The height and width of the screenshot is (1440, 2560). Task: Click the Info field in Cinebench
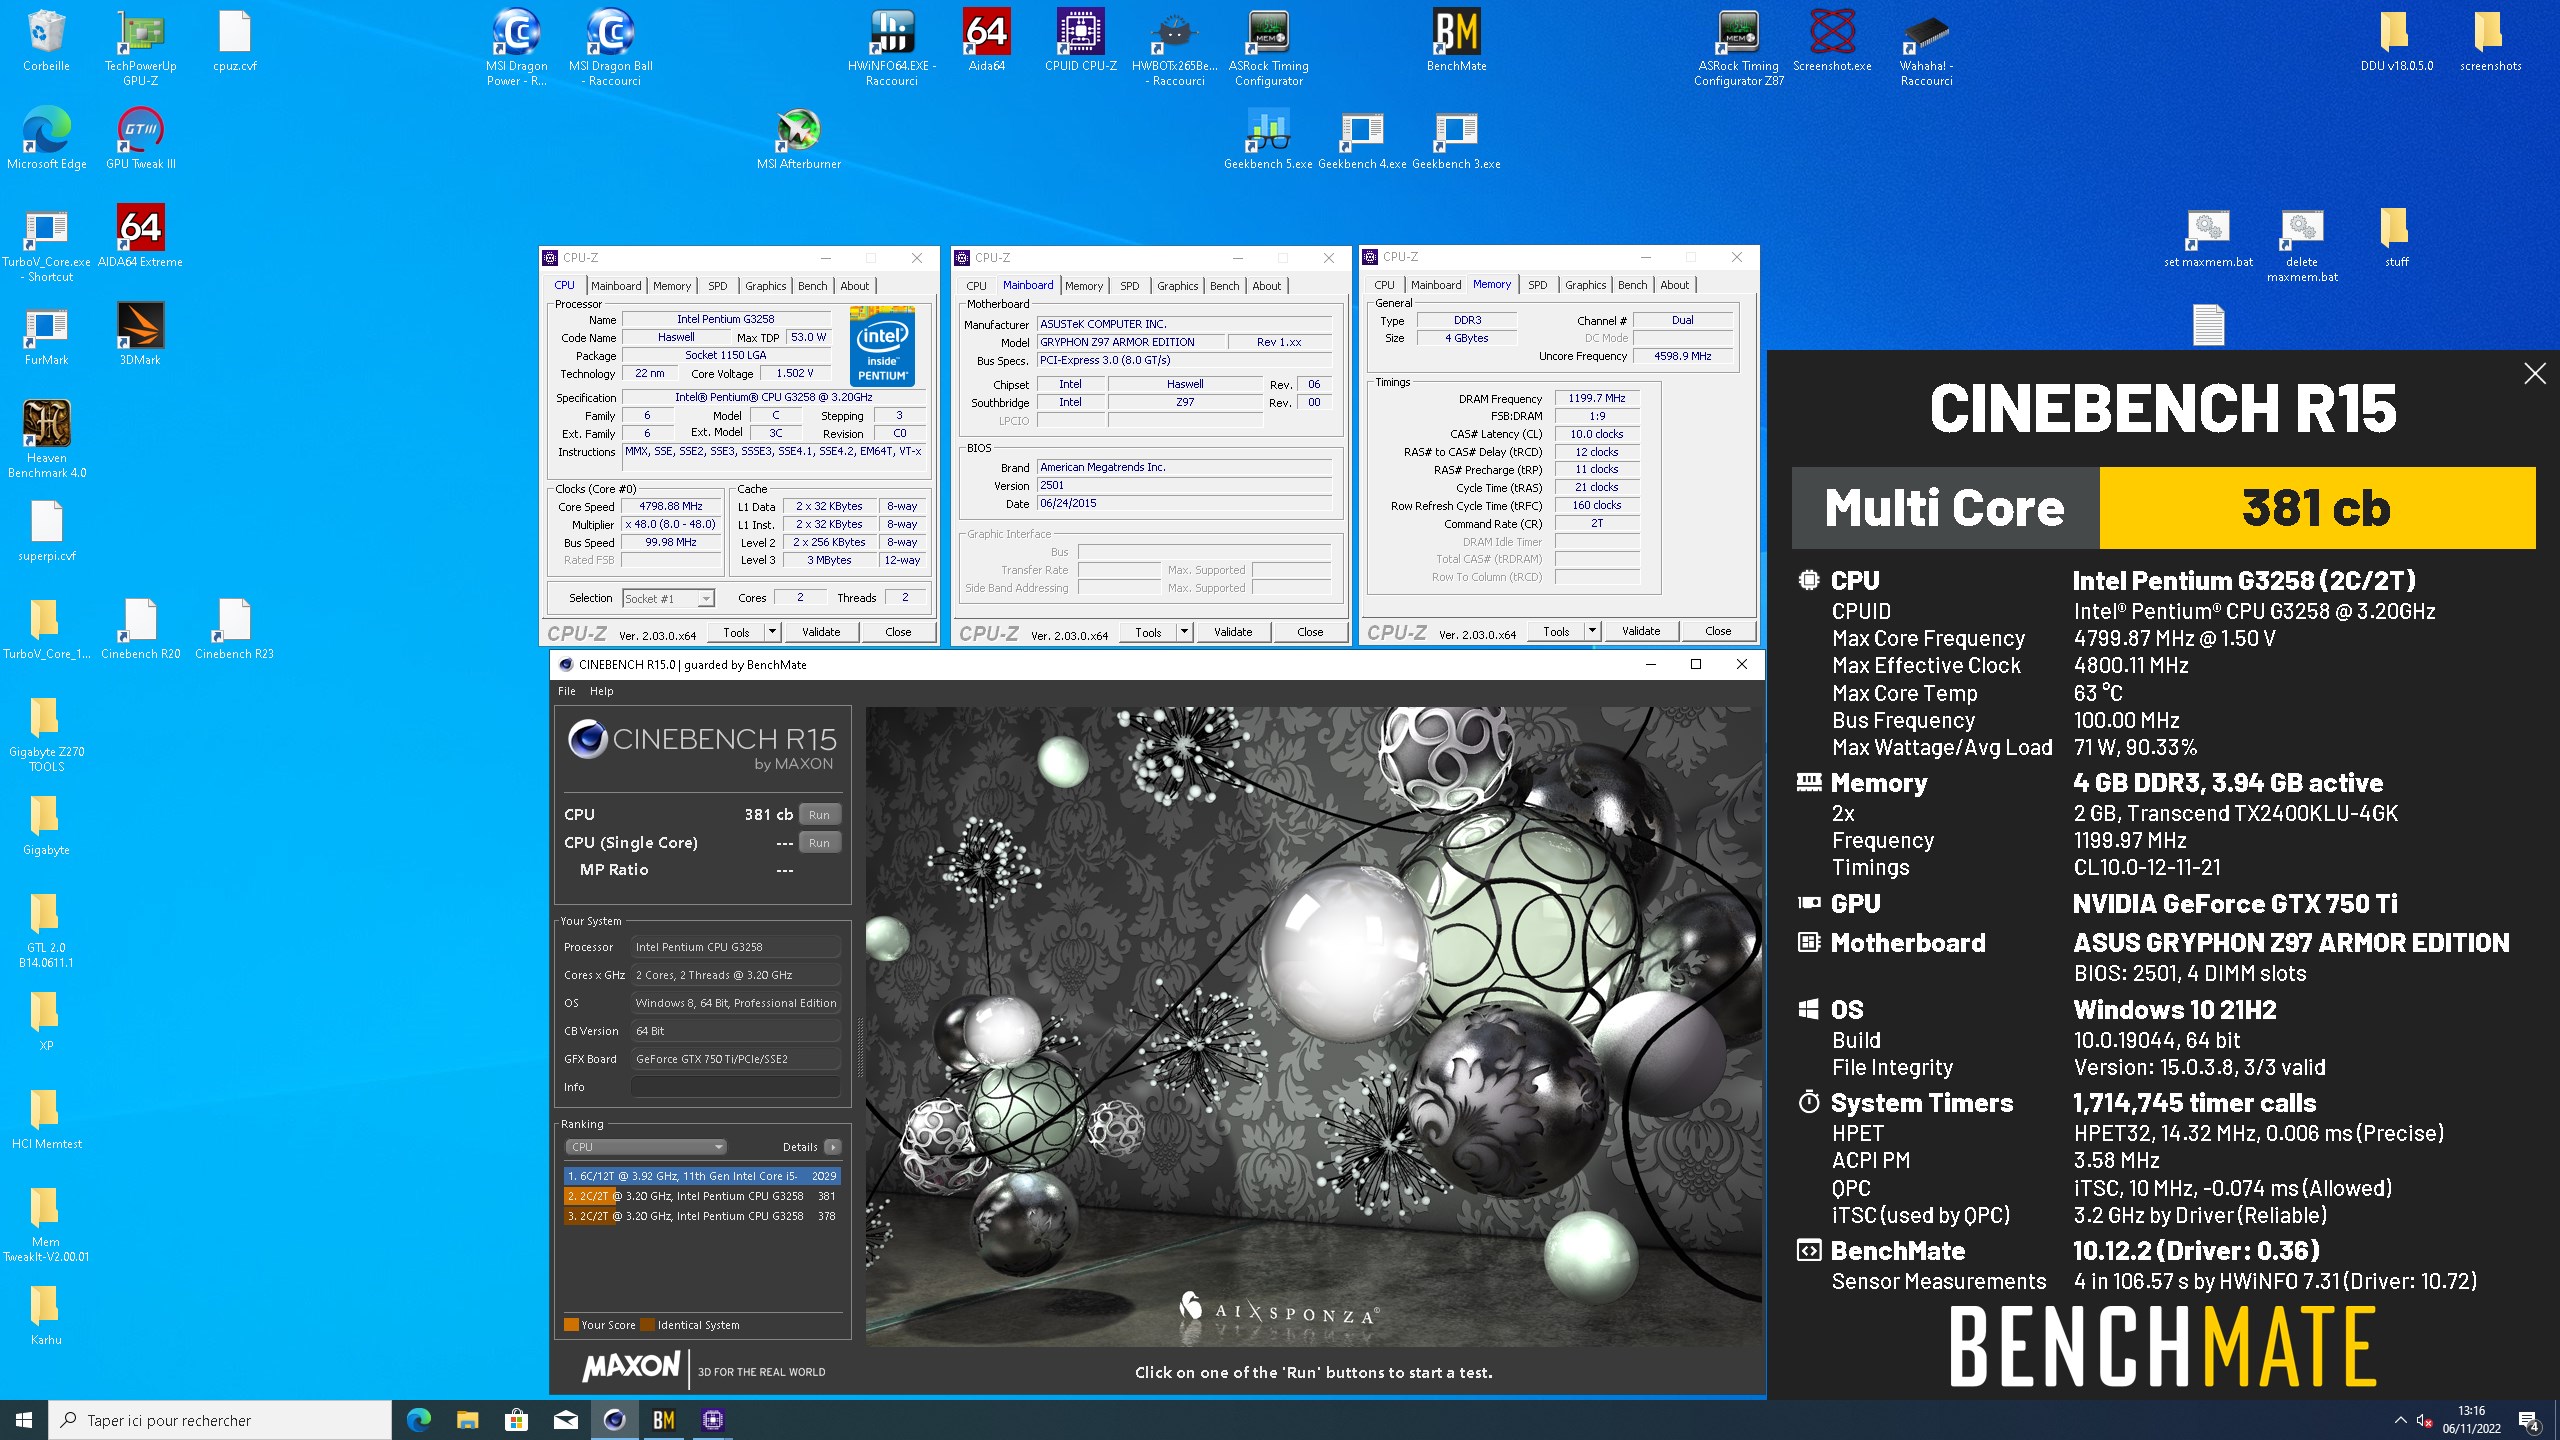click(735, 1087)
